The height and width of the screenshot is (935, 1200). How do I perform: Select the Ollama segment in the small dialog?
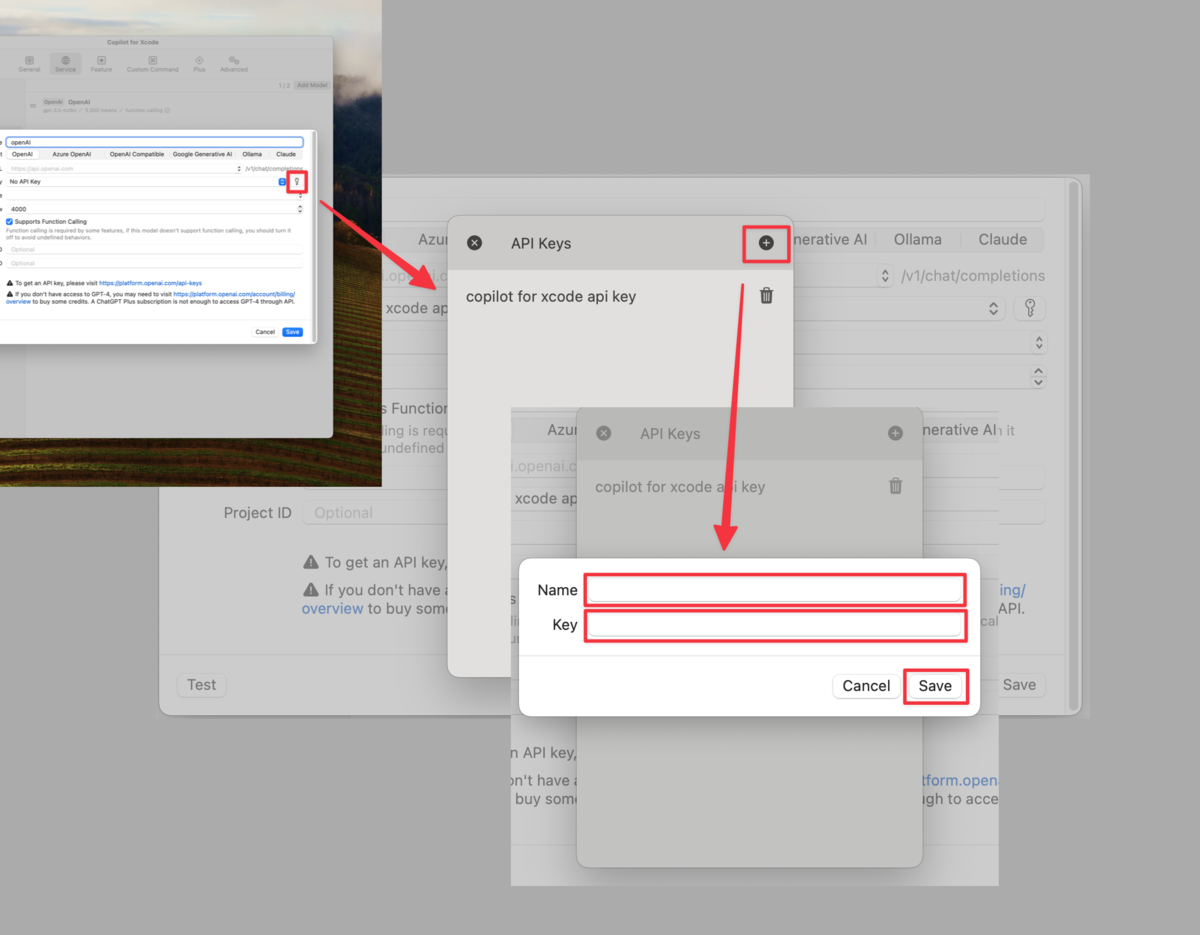(x=252, y=154)
